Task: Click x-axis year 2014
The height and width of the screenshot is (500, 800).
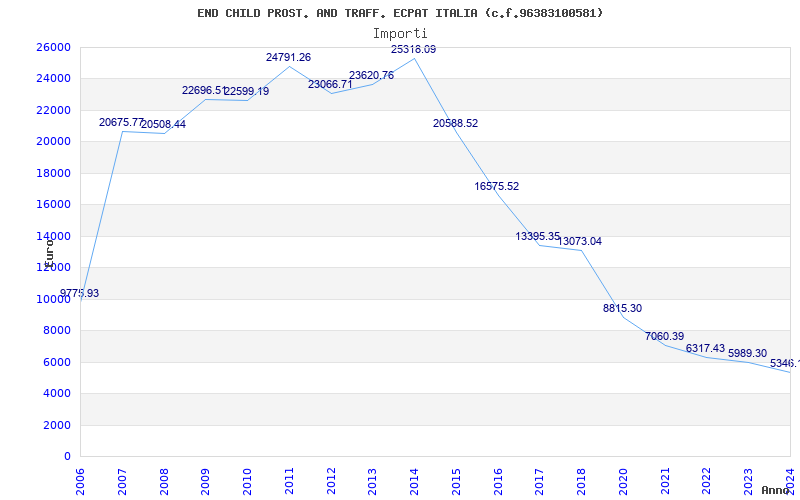Action: pos(415,482)
